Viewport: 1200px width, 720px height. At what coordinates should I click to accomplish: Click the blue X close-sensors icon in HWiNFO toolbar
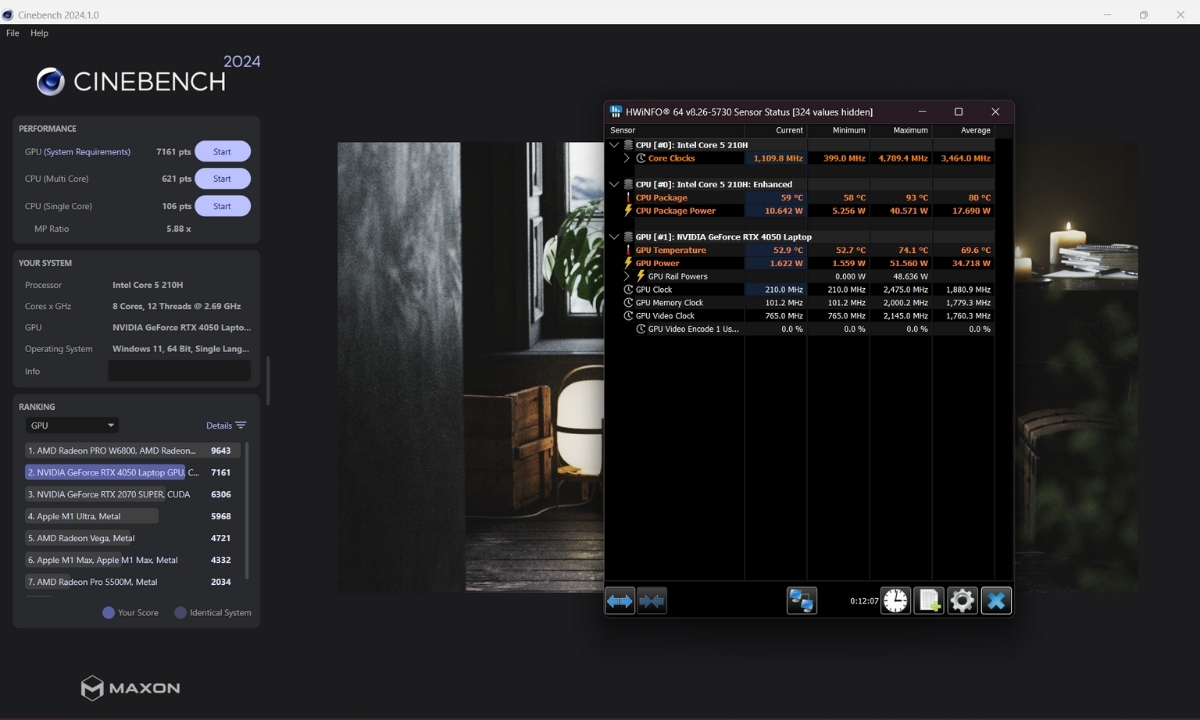coord(996,600)
